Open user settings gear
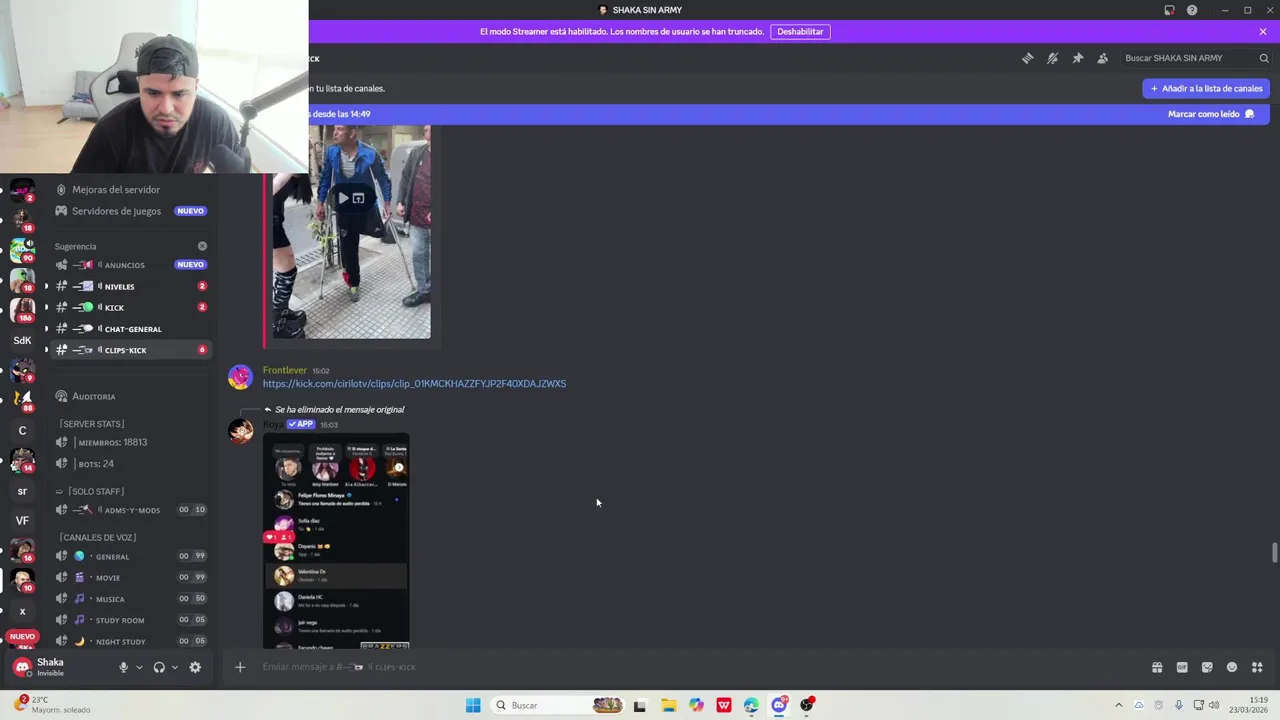Image resolution: width=1280 pixels, height=720 pixels. (x=195, y=667)
